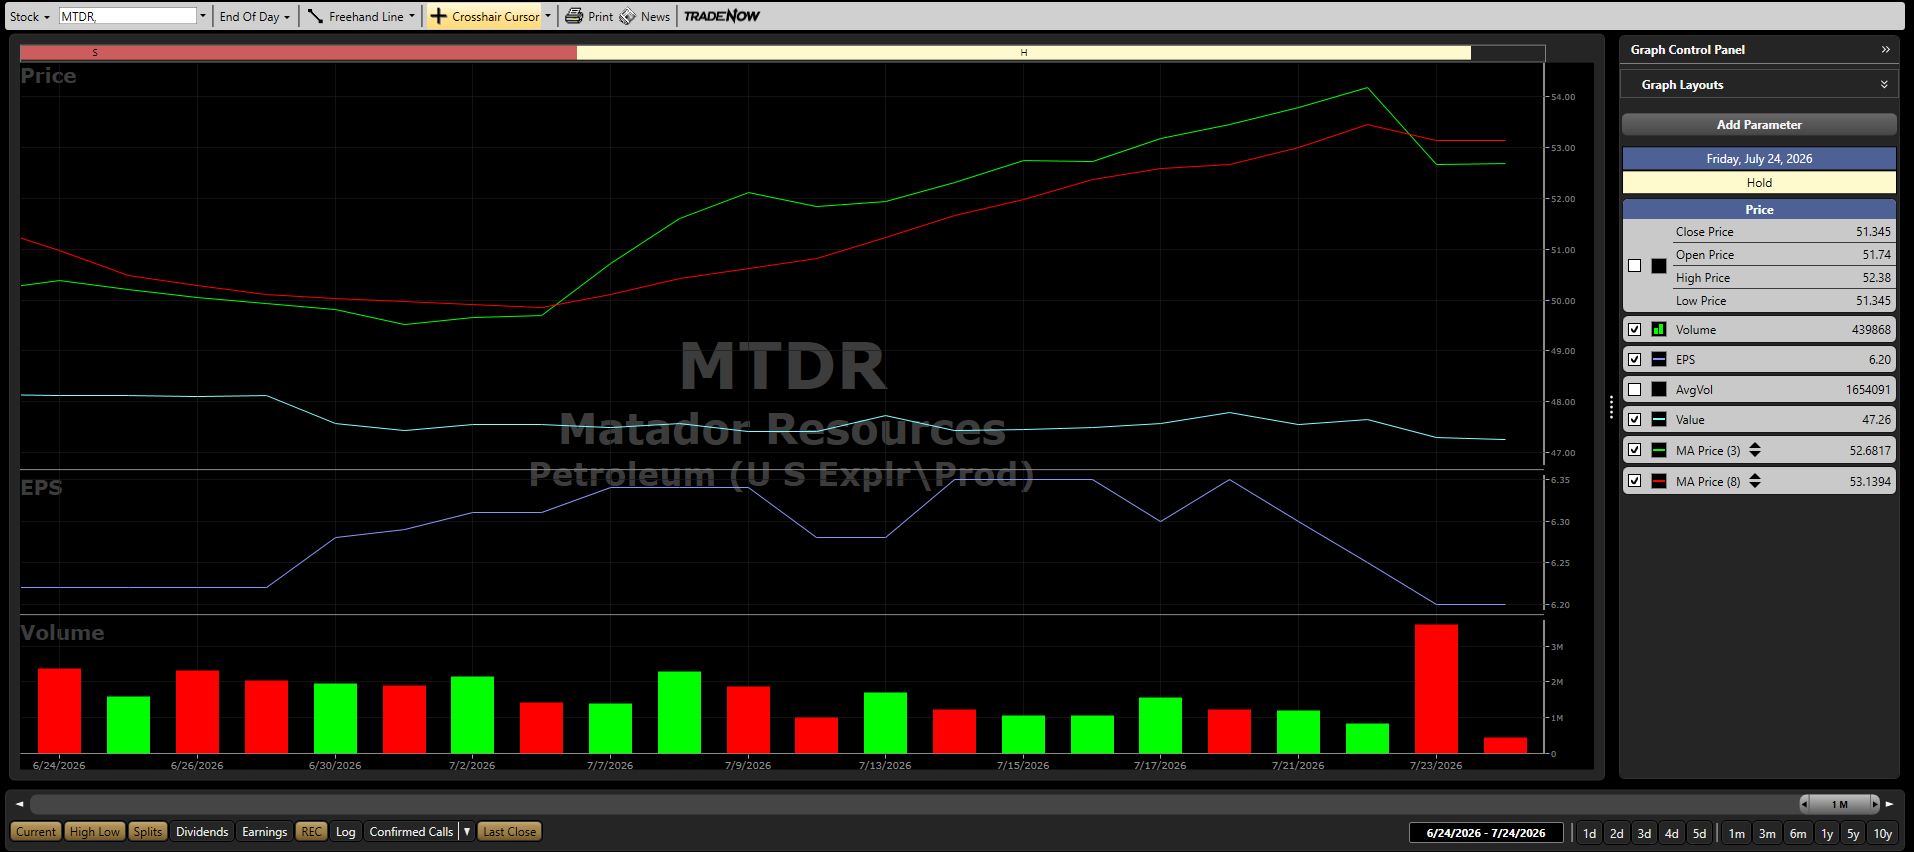Open the EPS line color swatch
This screenshot has width=1914, height=852.
pos(1659,359)
